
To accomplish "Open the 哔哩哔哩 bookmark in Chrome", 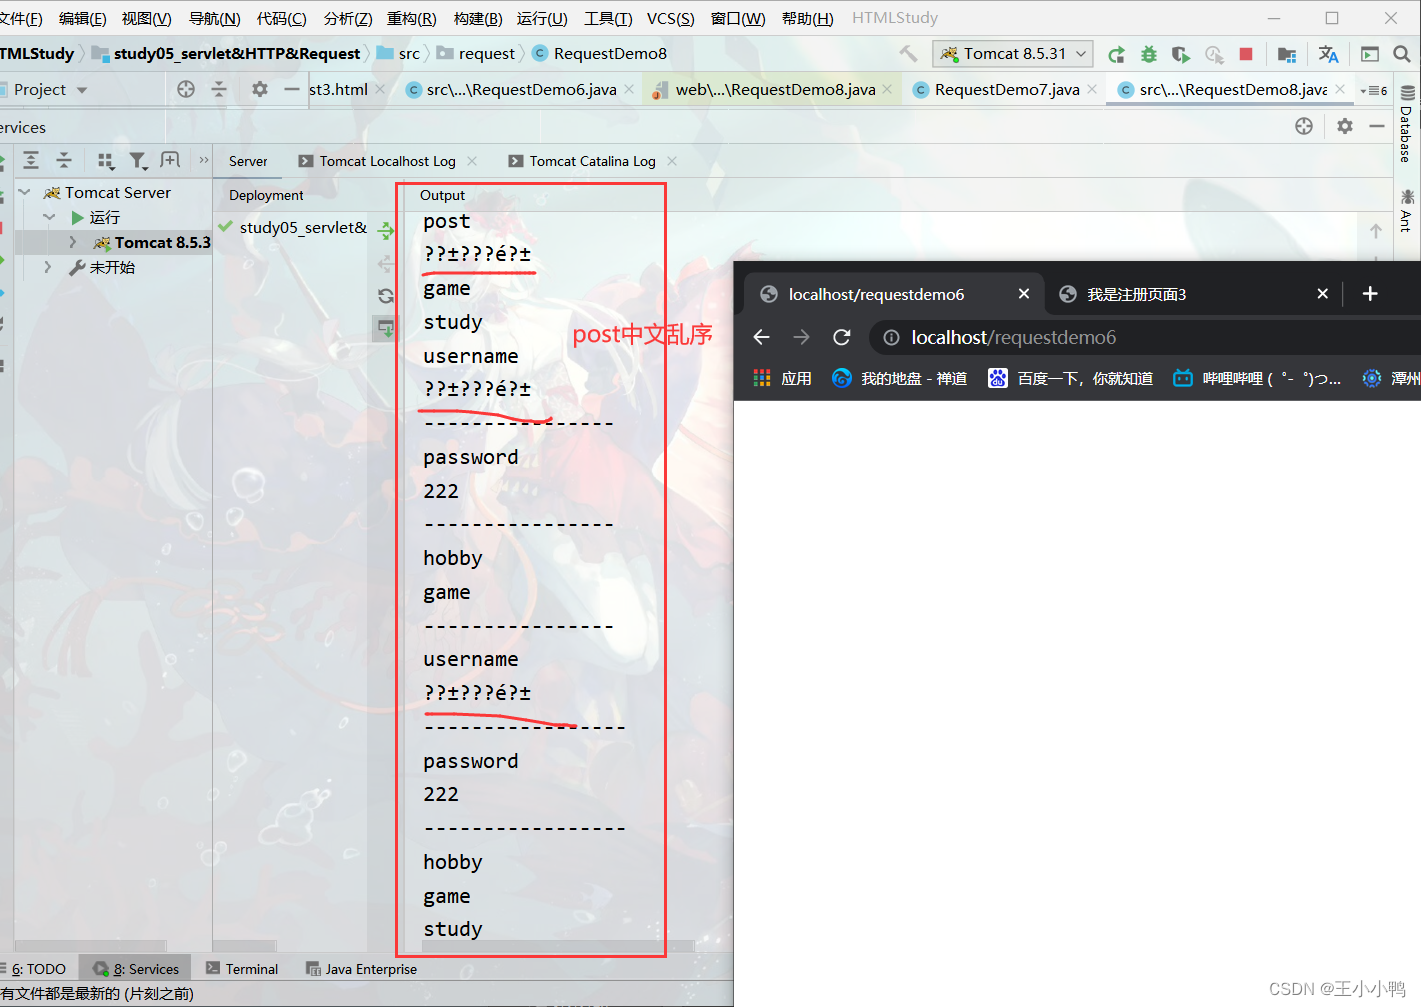I will point(1257,378).
